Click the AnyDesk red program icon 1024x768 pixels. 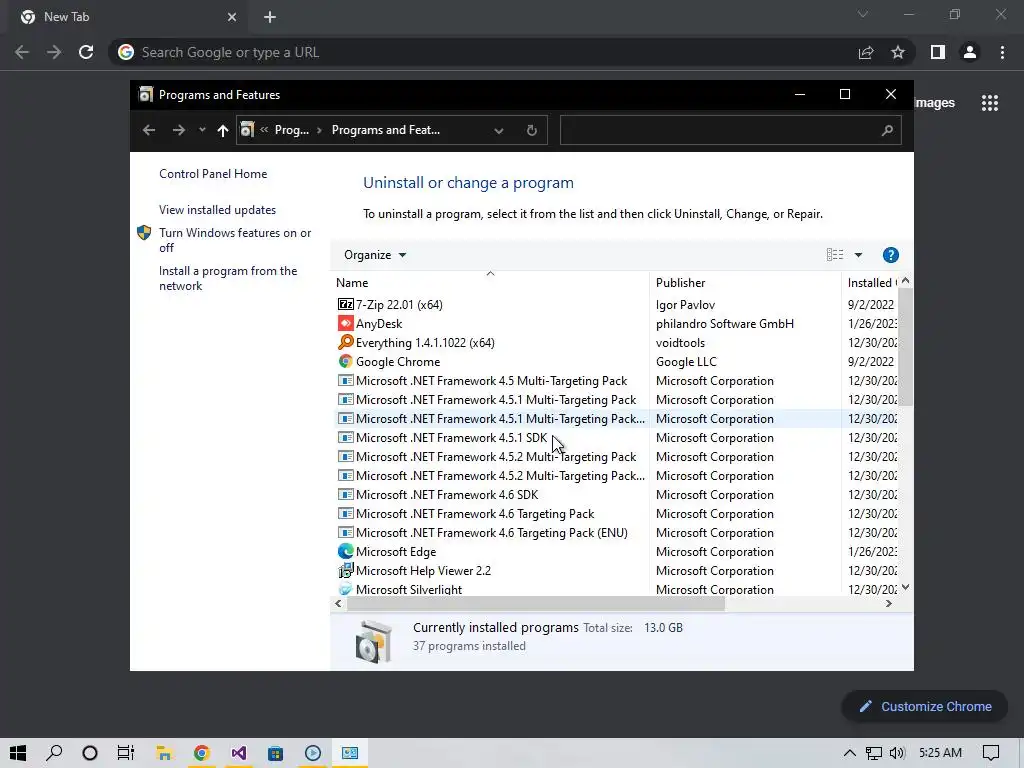click(x=345, y=323)
